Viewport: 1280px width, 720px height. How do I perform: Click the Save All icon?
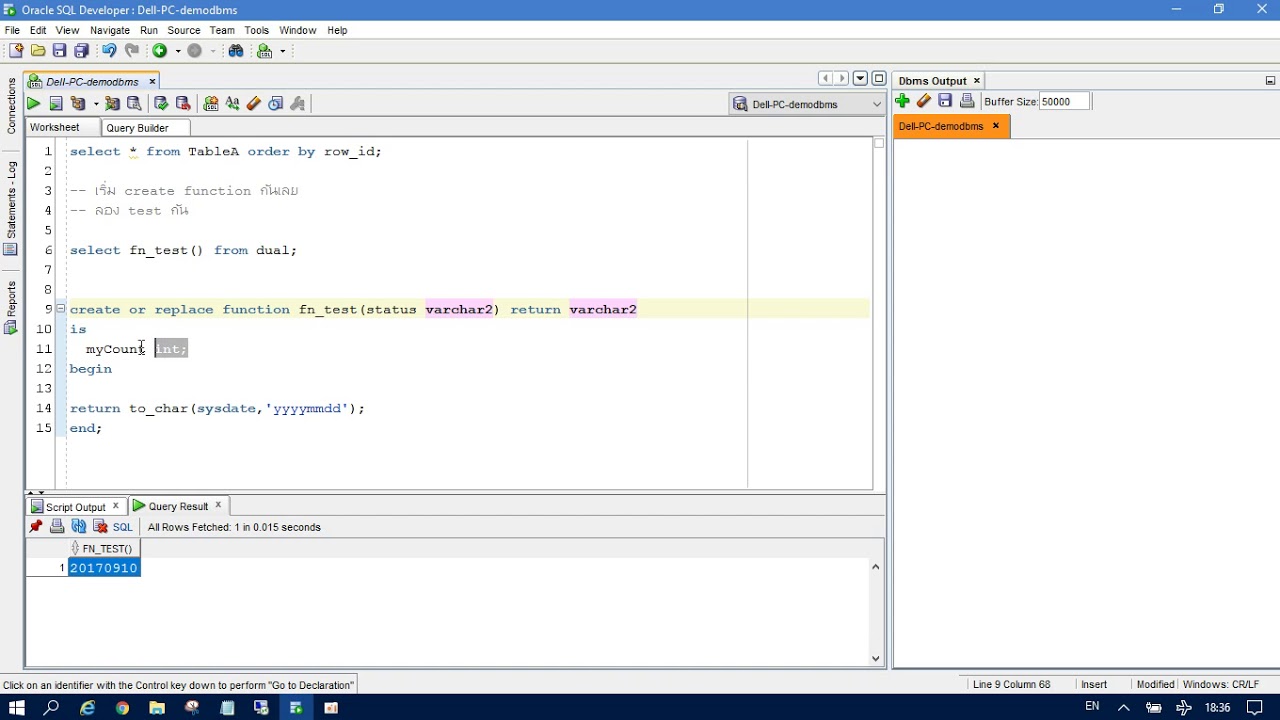click(81, 51)
